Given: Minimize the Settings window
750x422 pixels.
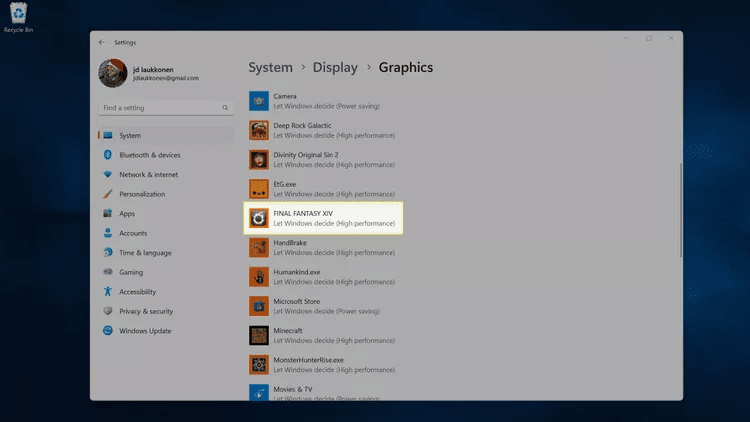Looking at the screenshot, I should pyautogui.click(x=626, y=38).
